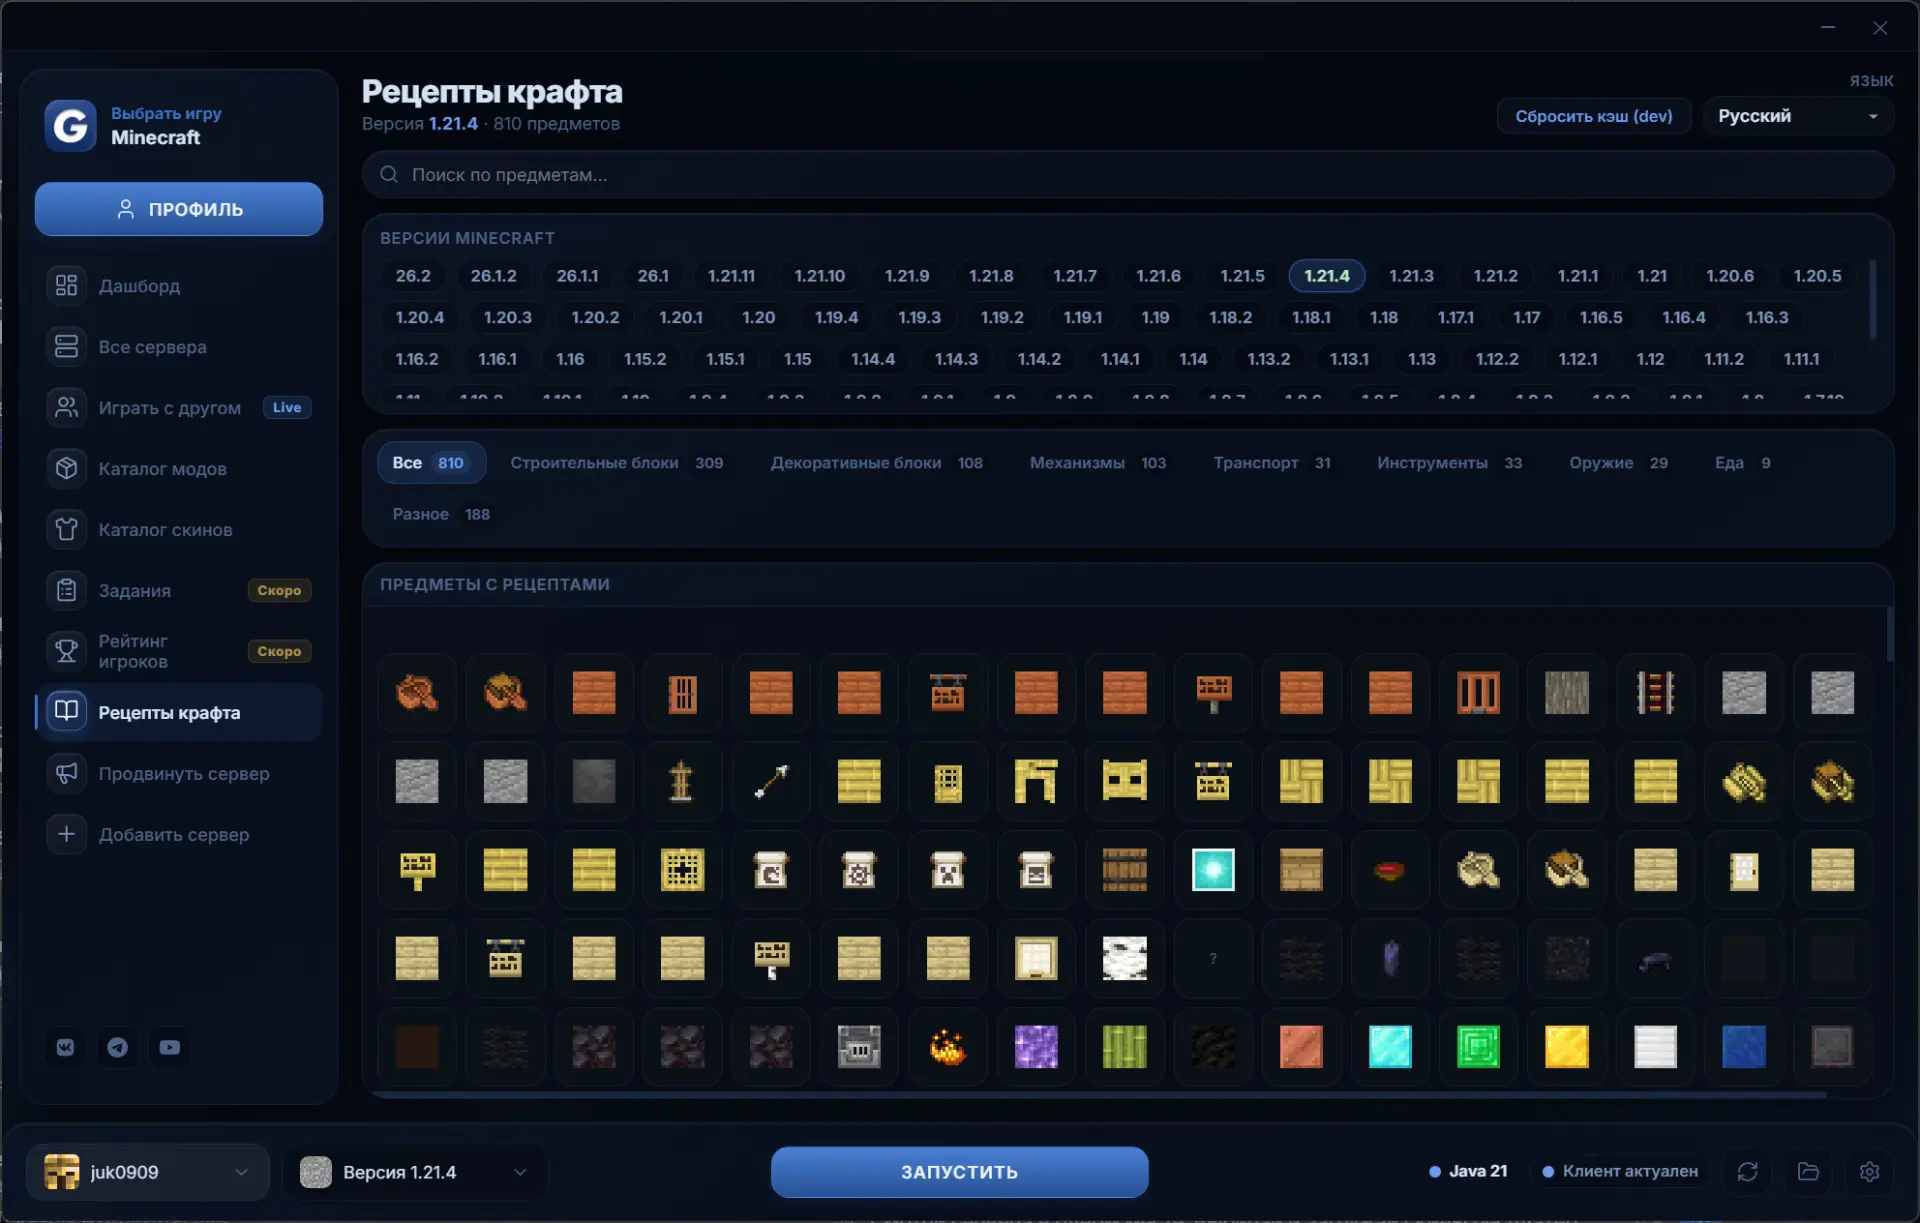Switch to Инструменты category

(1450, 463)
